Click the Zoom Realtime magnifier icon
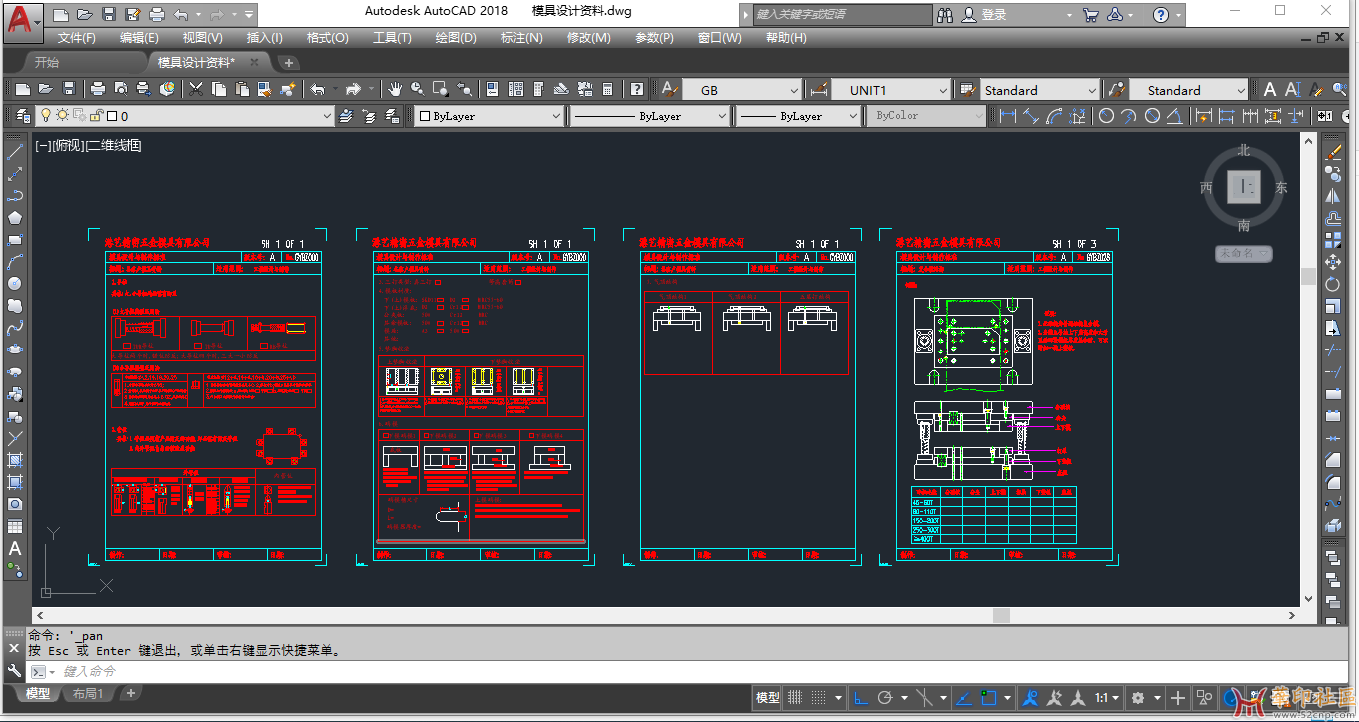 (x=418, y=89)
